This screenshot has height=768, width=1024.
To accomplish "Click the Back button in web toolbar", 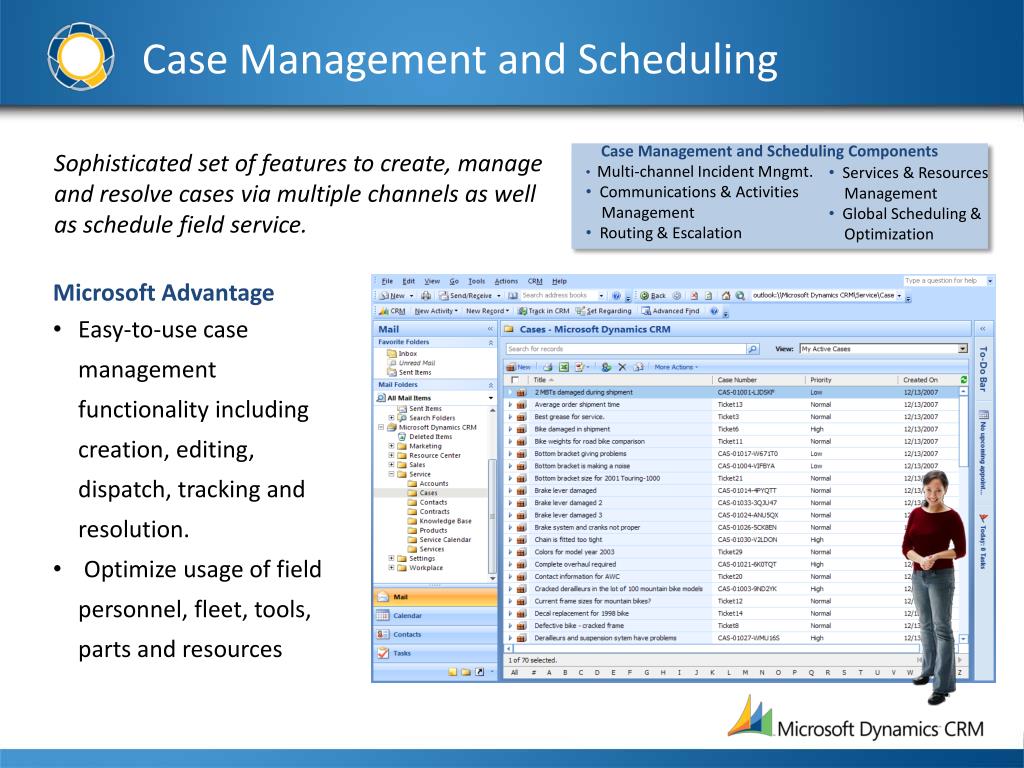I will click(652, 296).
